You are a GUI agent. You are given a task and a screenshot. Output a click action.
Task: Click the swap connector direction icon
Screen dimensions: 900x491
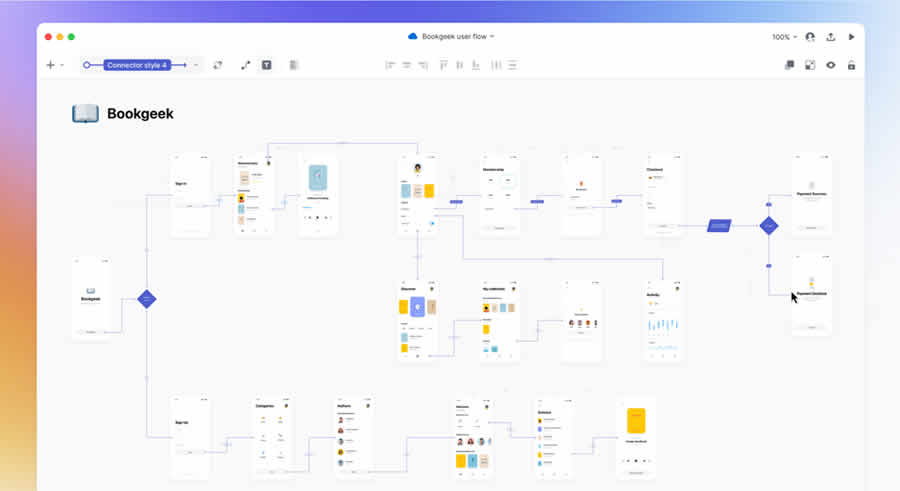click(218, 65)
